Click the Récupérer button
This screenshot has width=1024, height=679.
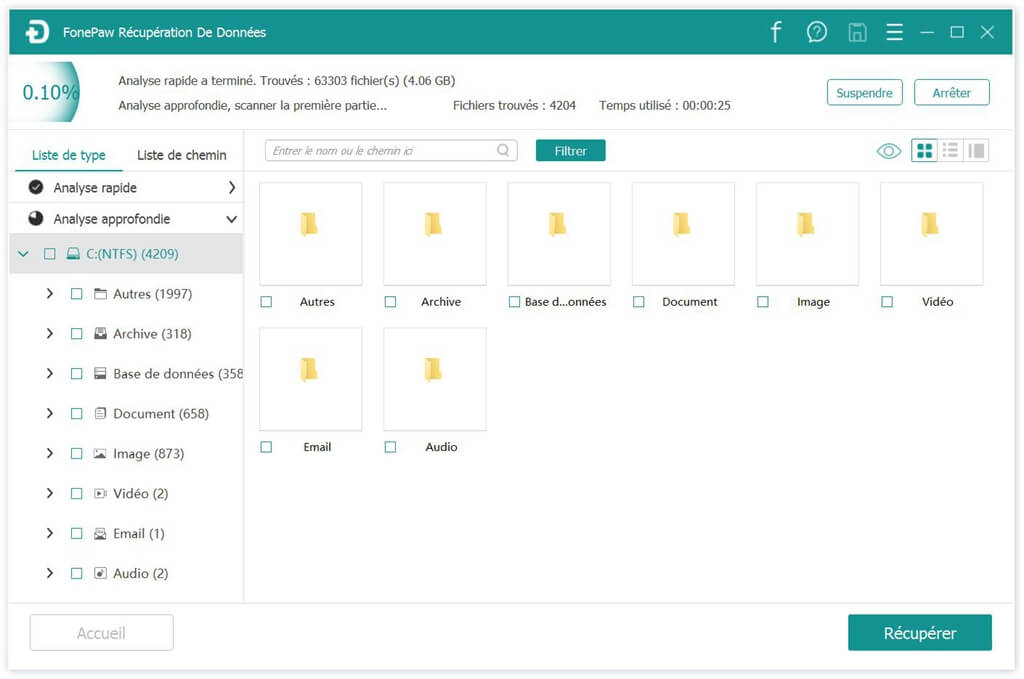pos(919,632)
